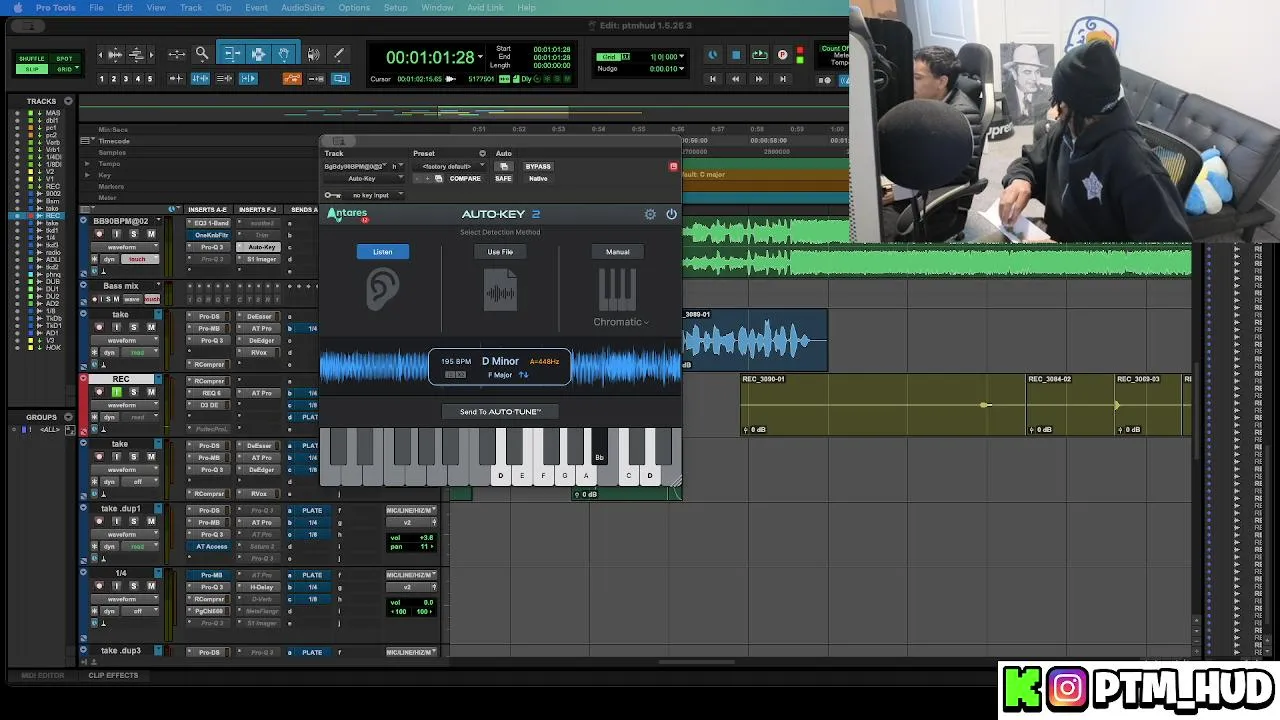This screenshot has height=720, width=1280.
Task: Select the REC_3084-02 clip
Action: click(x=1070, y=405)
